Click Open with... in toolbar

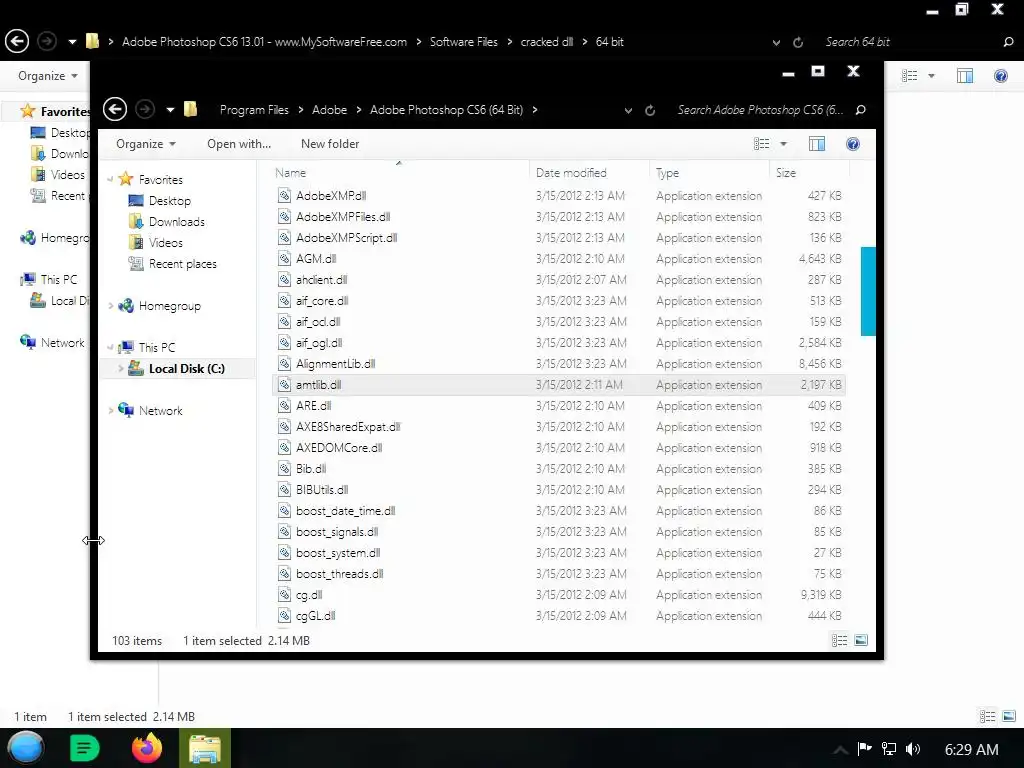pos(239,144)
